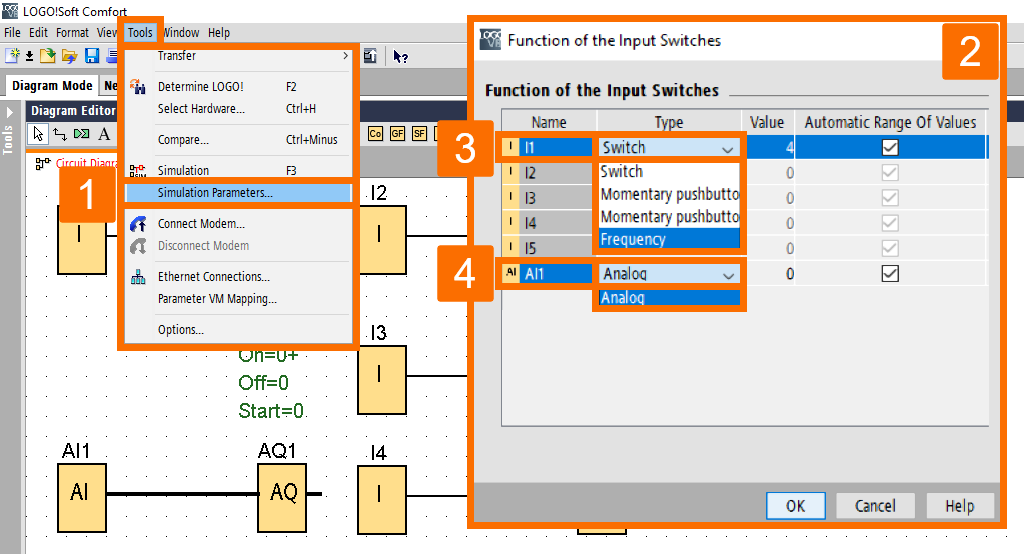
Task: Expand the collapsed Tools side panel
Action: click(x=9, y=112)
